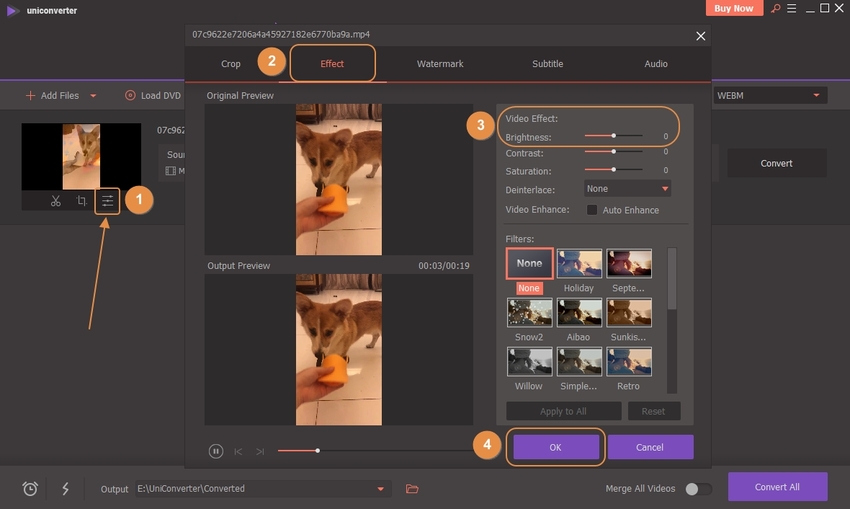Pause the preview playback
The height and width of the screenshot is (509, 850).
click(216, 451)
